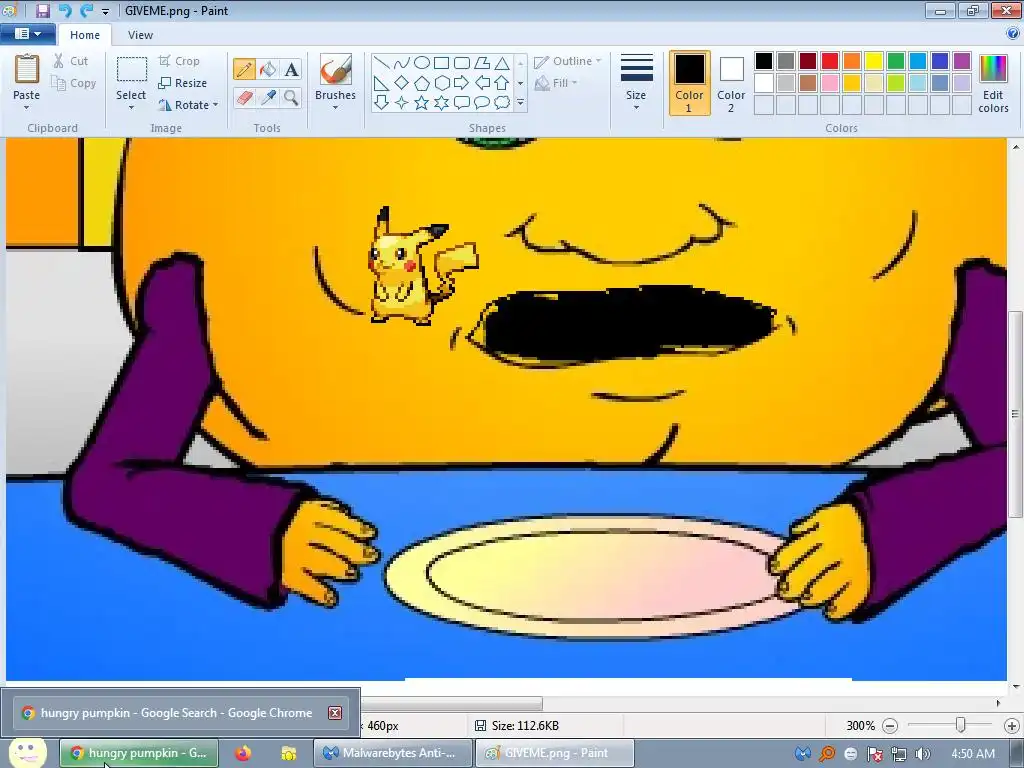1024x768 pixels.
Task: Open the shape Outline dropdown
Action: pyautogui.click(x=567, y=61)
